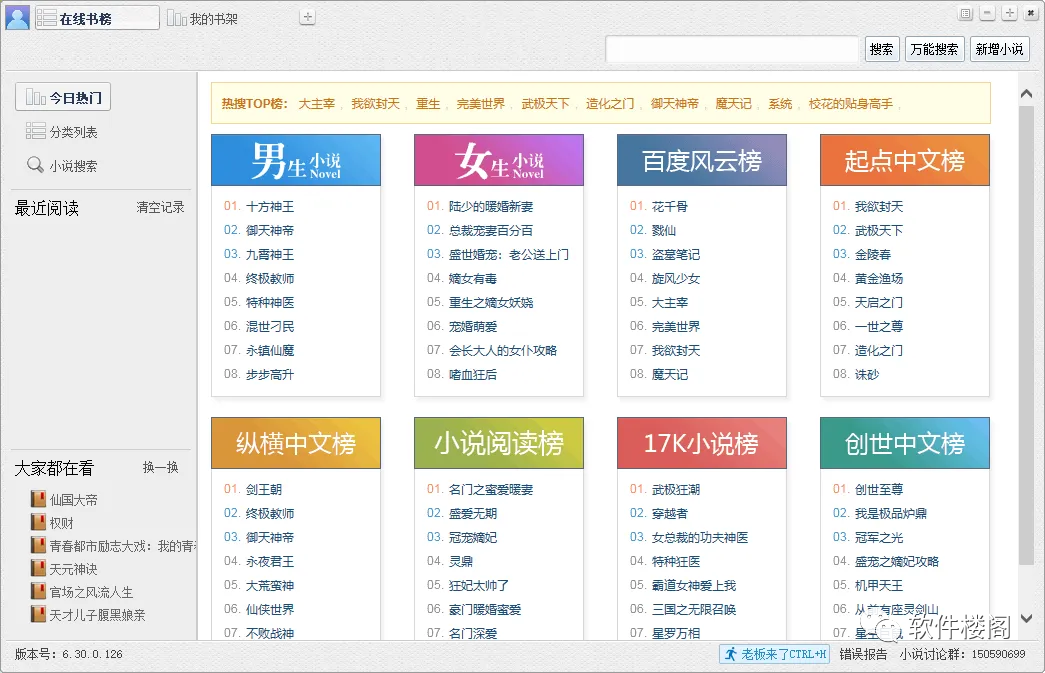Image resolution: width=1045 pixels, height=673 pixels.
Task: Open the 17K小说榜 banner
Action: coord(702,443)
